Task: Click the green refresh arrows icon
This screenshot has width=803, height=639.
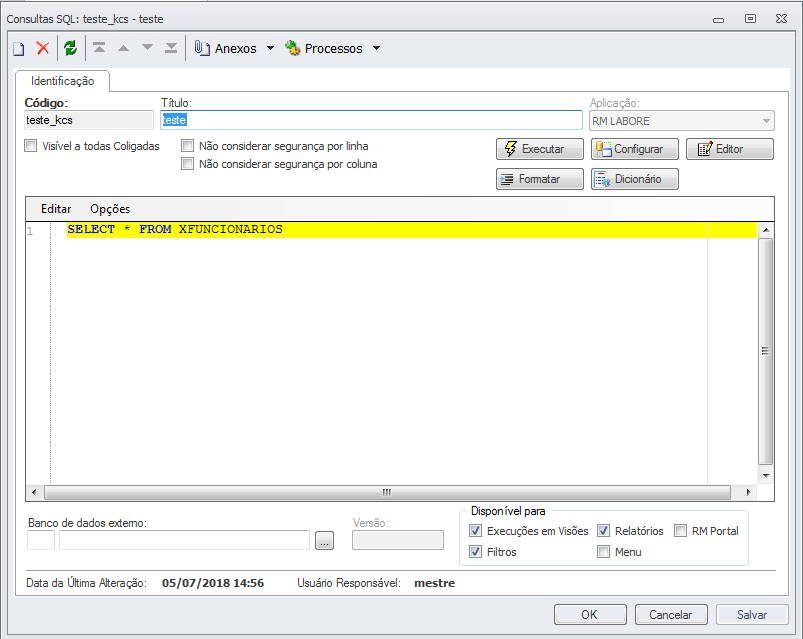Action: (70, 48)
